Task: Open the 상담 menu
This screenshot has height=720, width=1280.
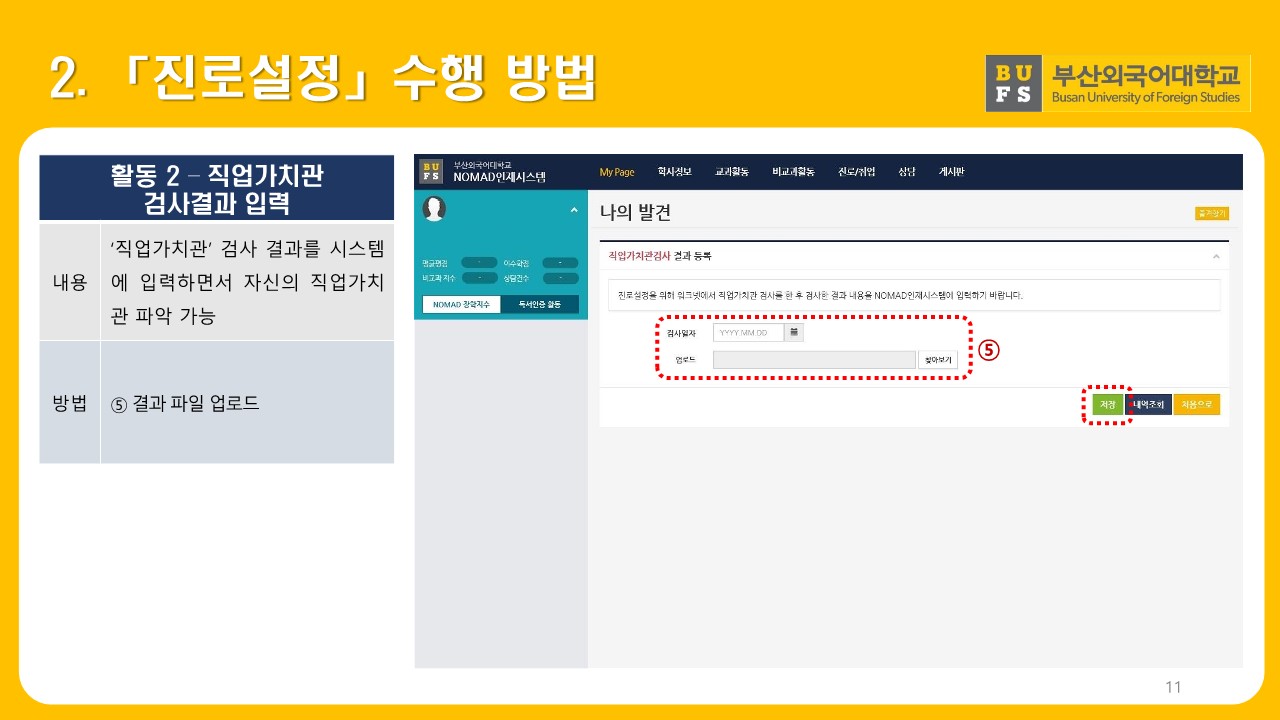Action: (907, 172)
